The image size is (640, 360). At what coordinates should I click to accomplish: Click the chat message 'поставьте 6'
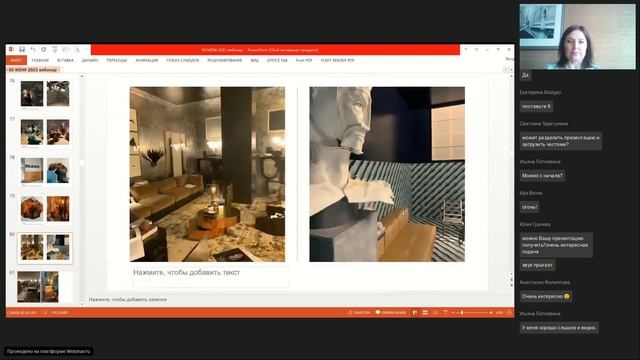pos(536,107)
